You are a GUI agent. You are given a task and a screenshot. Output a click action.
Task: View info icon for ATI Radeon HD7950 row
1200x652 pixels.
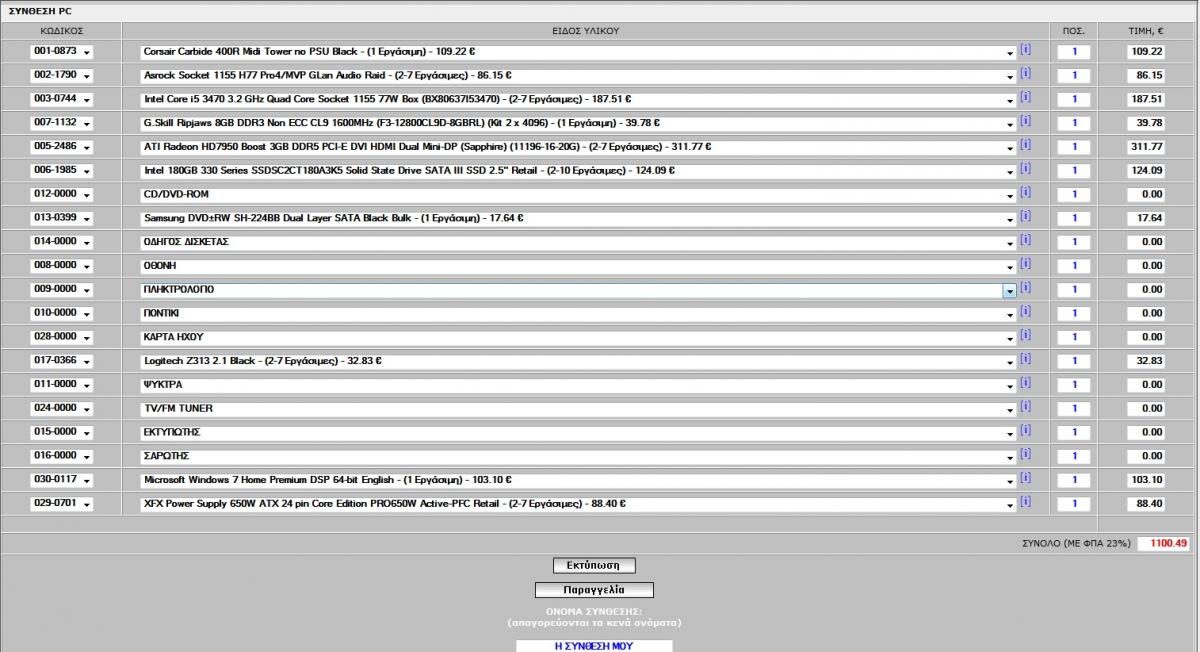coord(1026,145)
